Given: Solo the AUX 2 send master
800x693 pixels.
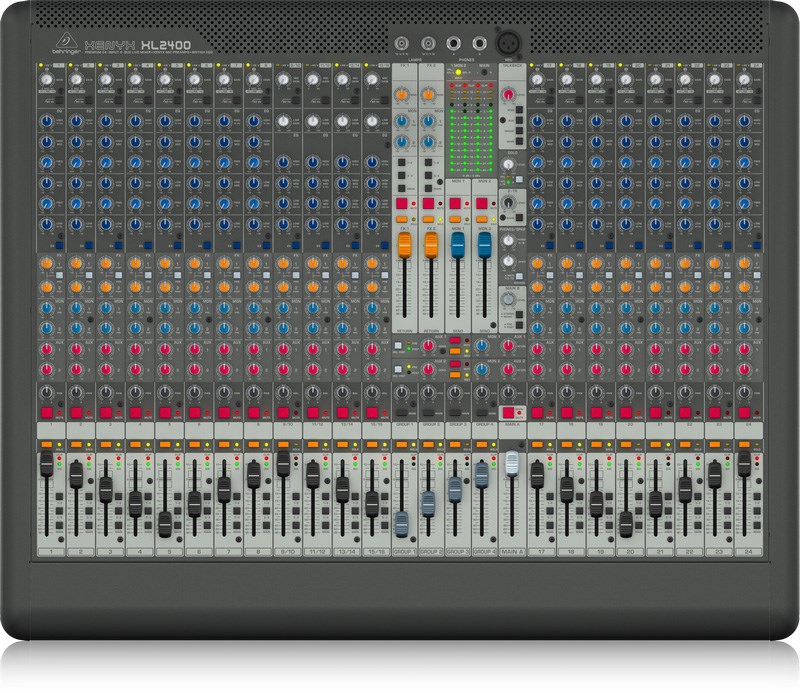Looking at the screenshot, I should pos(455,375).
